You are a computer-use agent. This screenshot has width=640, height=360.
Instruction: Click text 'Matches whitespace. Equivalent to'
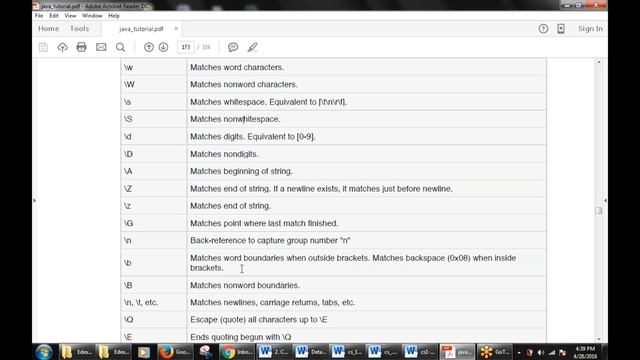pos(253,102)
